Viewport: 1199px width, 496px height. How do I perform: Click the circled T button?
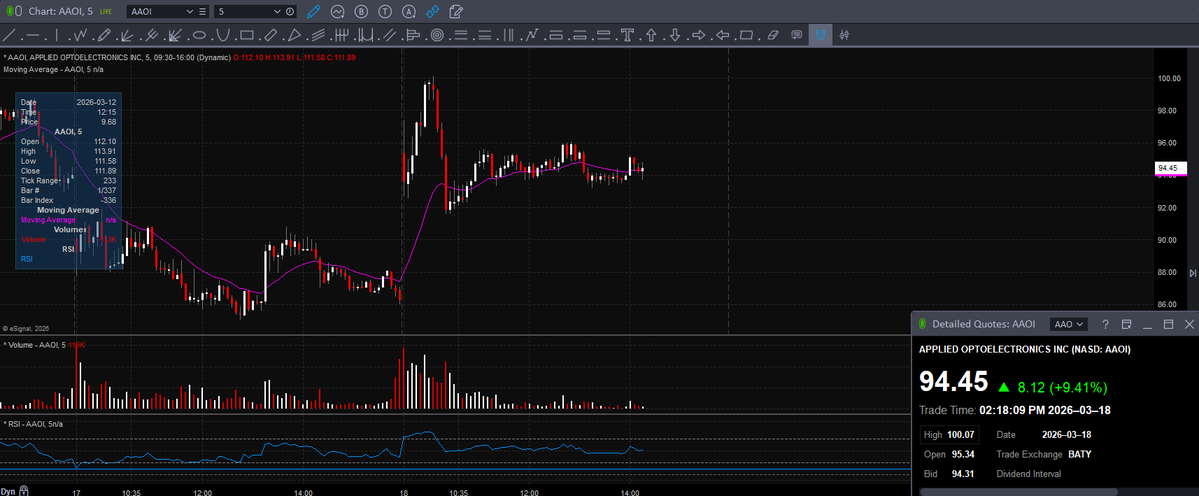click(386, 11)
